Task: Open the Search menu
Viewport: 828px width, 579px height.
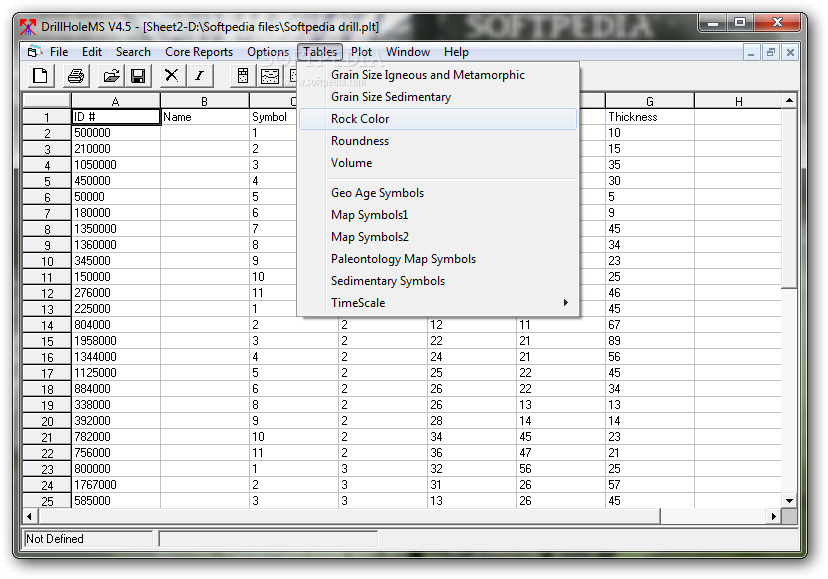Action: tap(133, 52)
